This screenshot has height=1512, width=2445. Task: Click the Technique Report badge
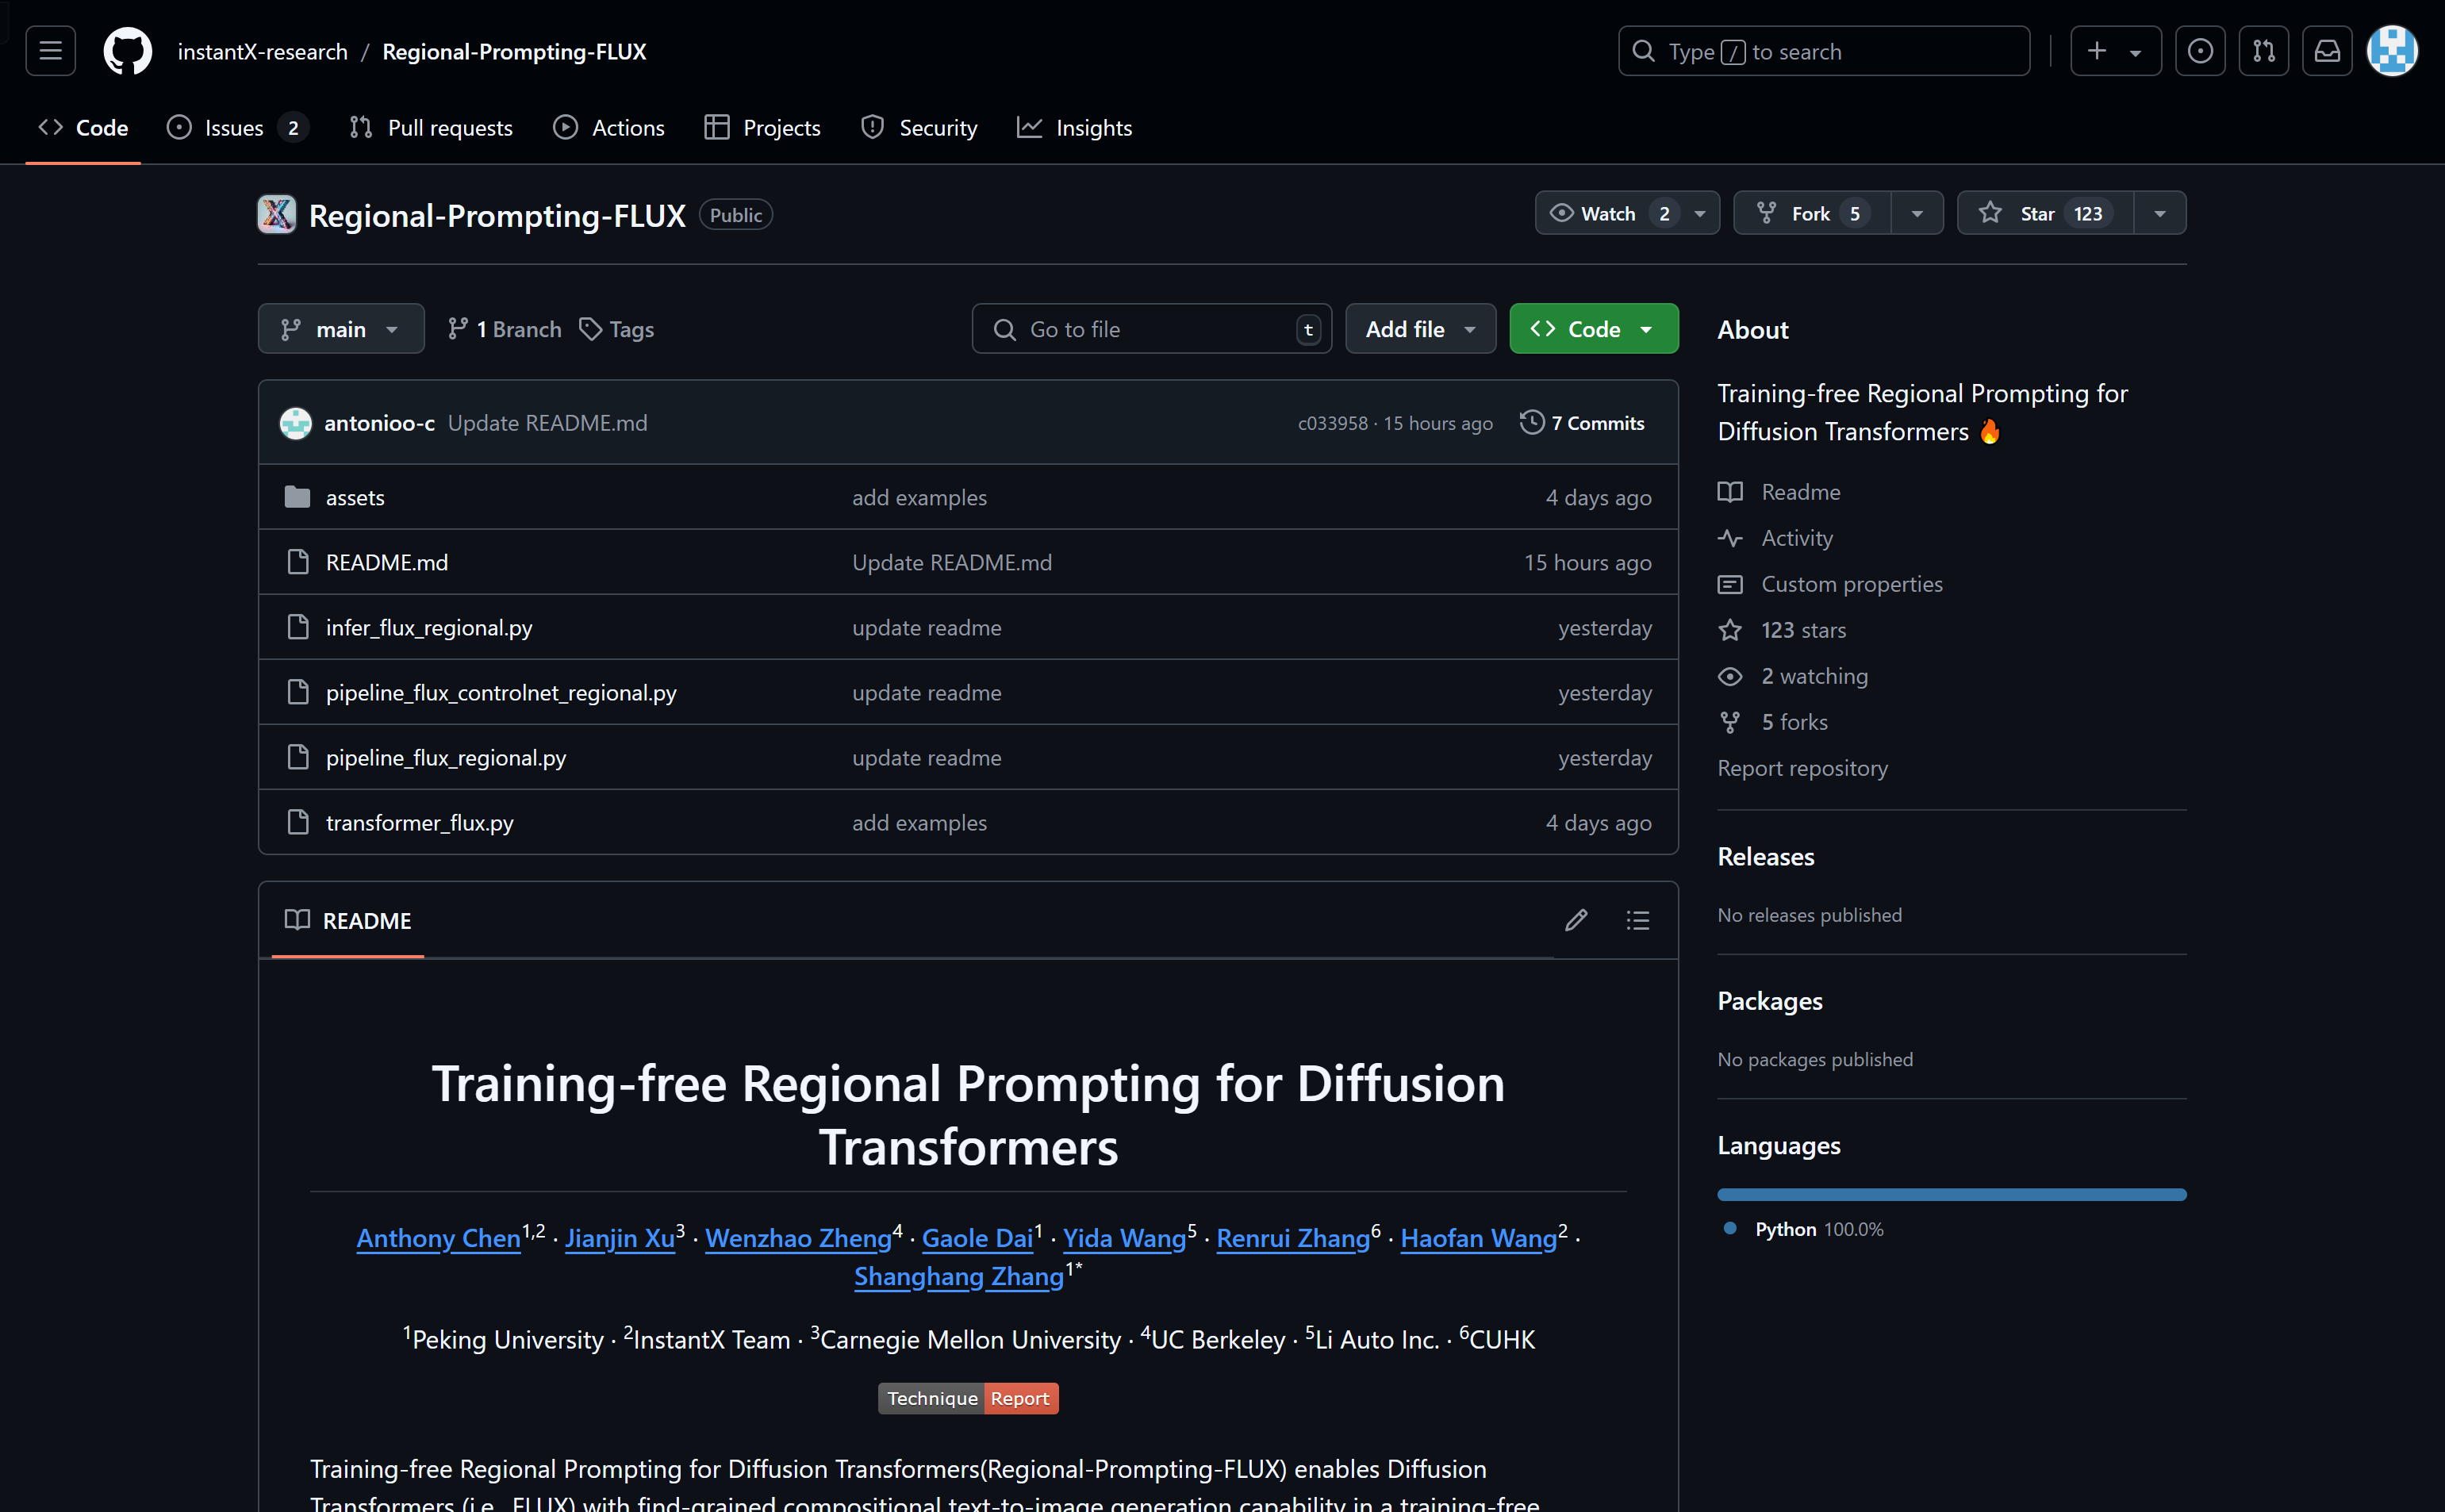[x=968, y=1398]
